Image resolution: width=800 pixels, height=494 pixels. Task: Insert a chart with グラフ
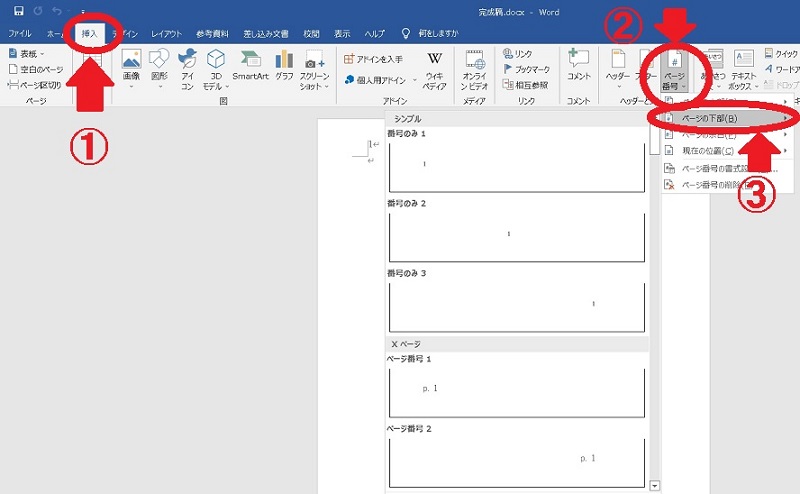click(284, 65)
